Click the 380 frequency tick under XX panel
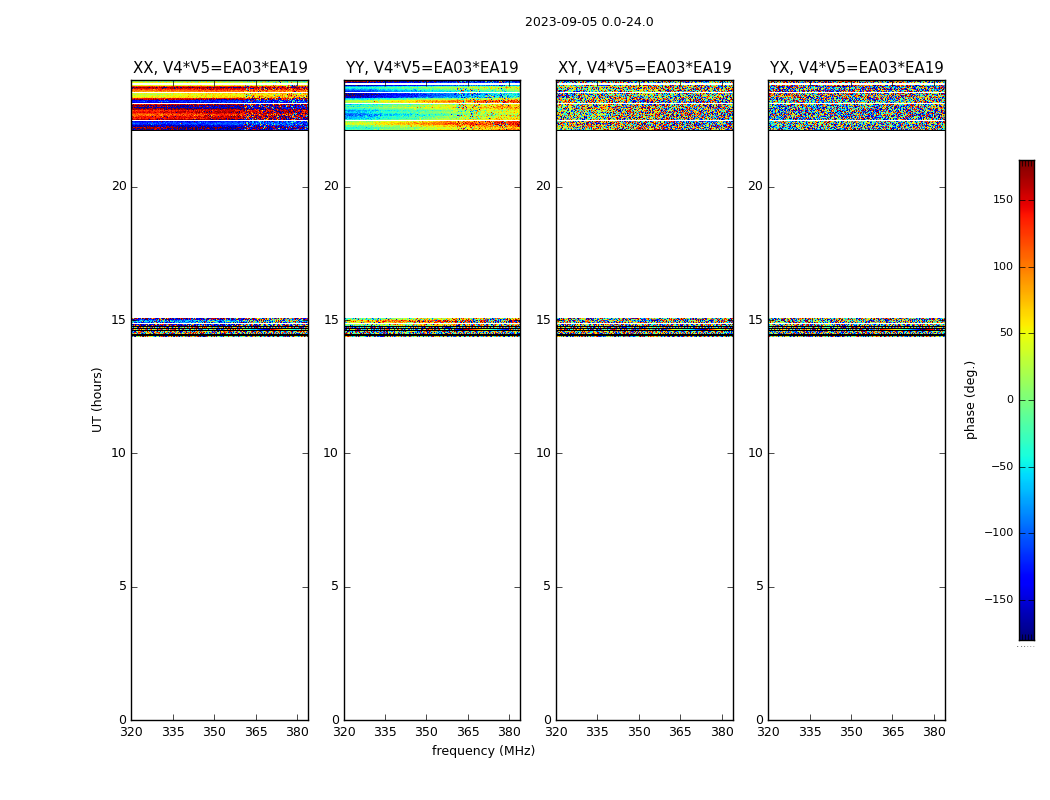1050x800 pixels. tap(297, 732)
